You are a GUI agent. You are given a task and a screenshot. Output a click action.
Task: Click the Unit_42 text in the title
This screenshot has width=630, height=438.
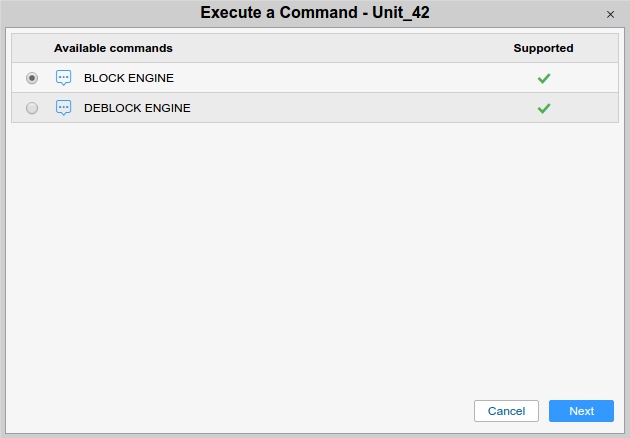397,13
